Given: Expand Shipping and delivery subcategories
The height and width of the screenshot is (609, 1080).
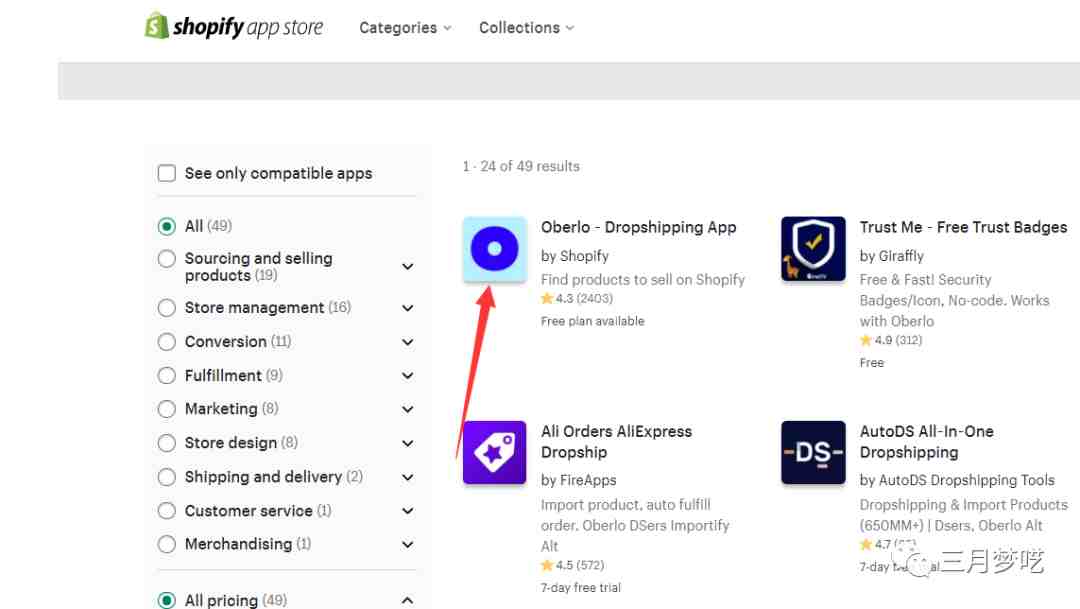Looking at the screenshot, I should tap(408, 477).
